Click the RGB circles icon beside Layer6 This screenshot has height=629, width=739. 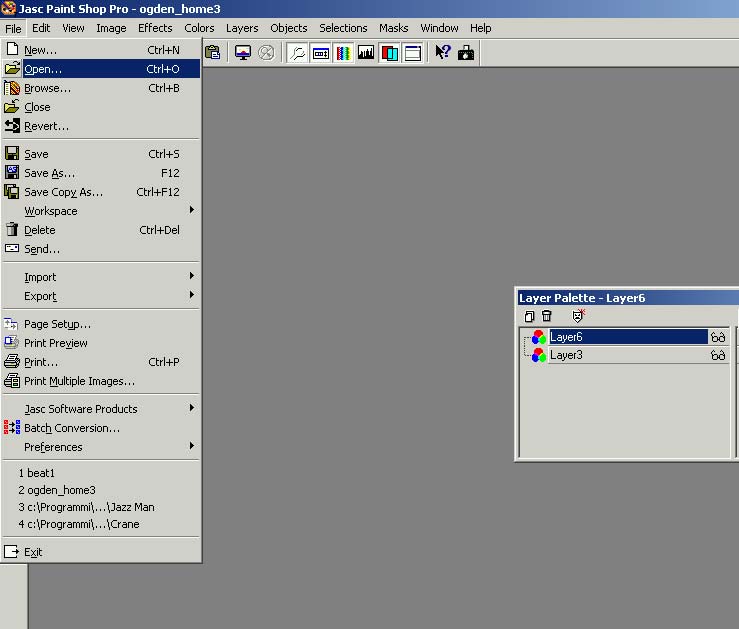click(x=539, y=337)
